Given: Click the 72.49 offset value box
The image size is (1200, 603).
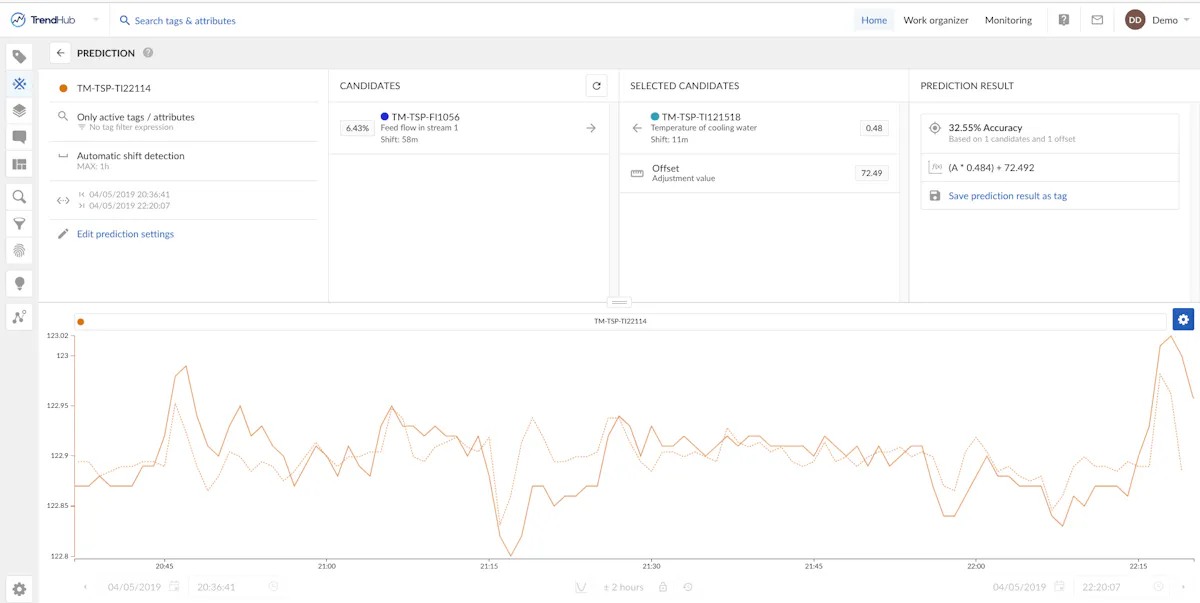Looking at the screenshot, I should [871, 173].
